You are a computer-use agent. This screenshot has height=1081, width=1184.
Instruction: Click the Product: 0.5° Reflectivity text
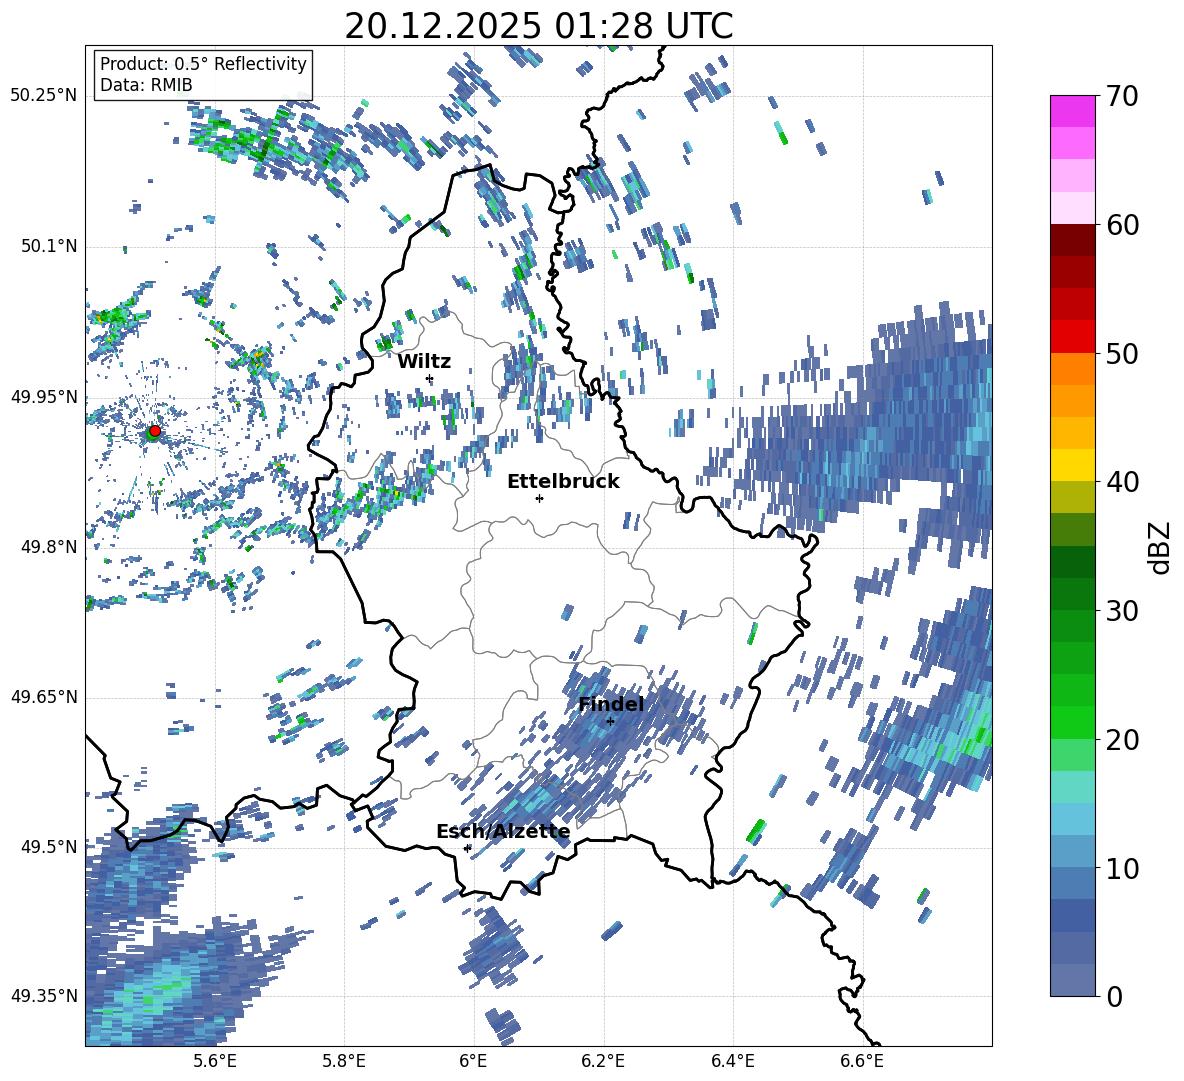[203, 64]
